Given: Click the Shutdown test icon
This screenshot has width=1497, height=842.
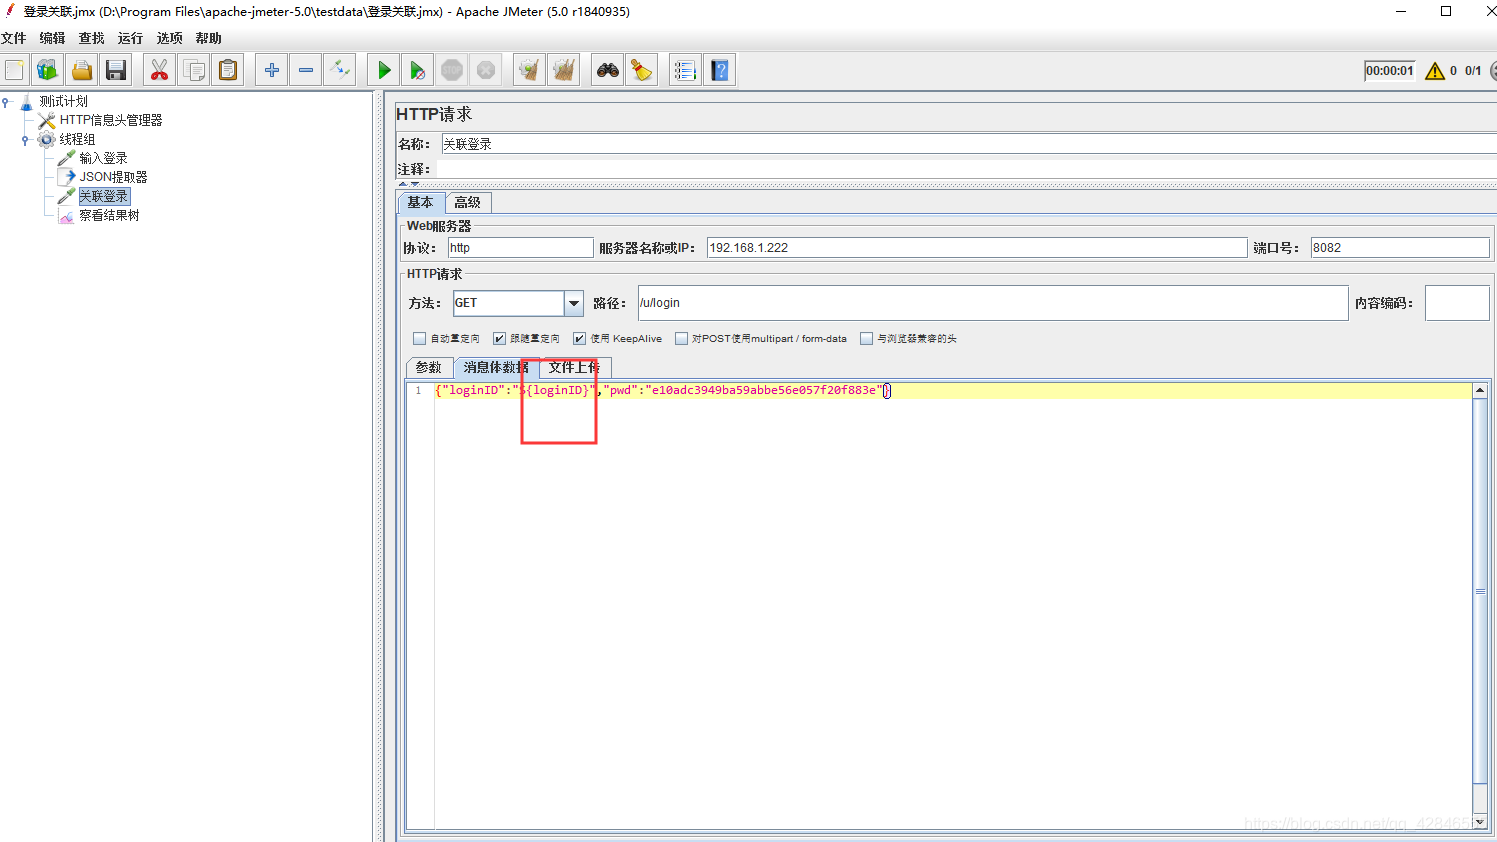Looking at the screenshot, I should (x=486, y=70).
